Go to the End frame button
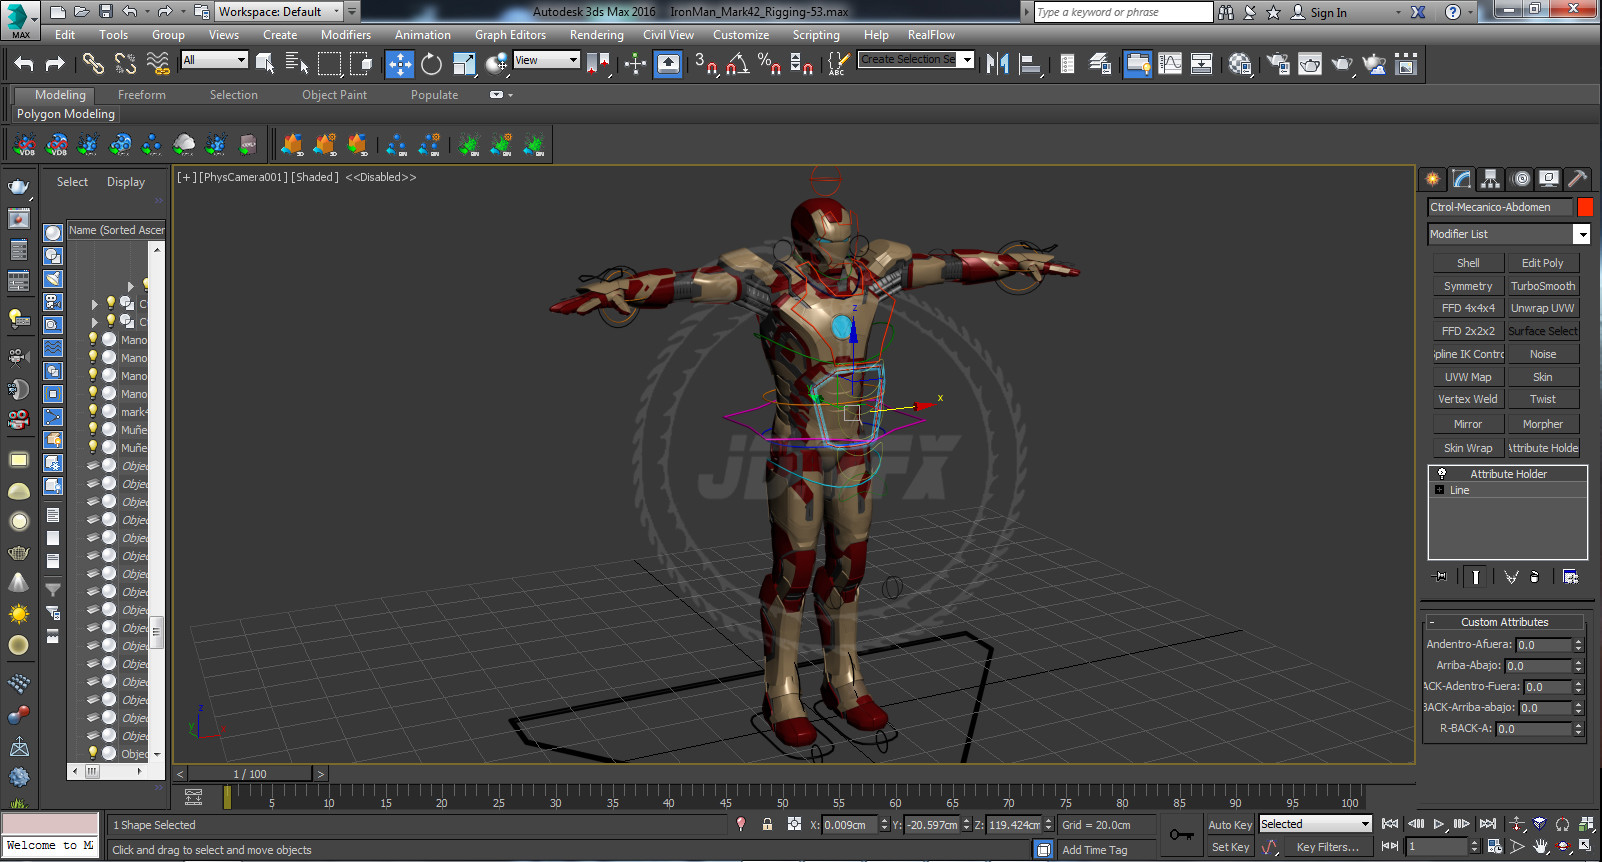The width and height of the screenshot is (1602, 862). 1488,824
